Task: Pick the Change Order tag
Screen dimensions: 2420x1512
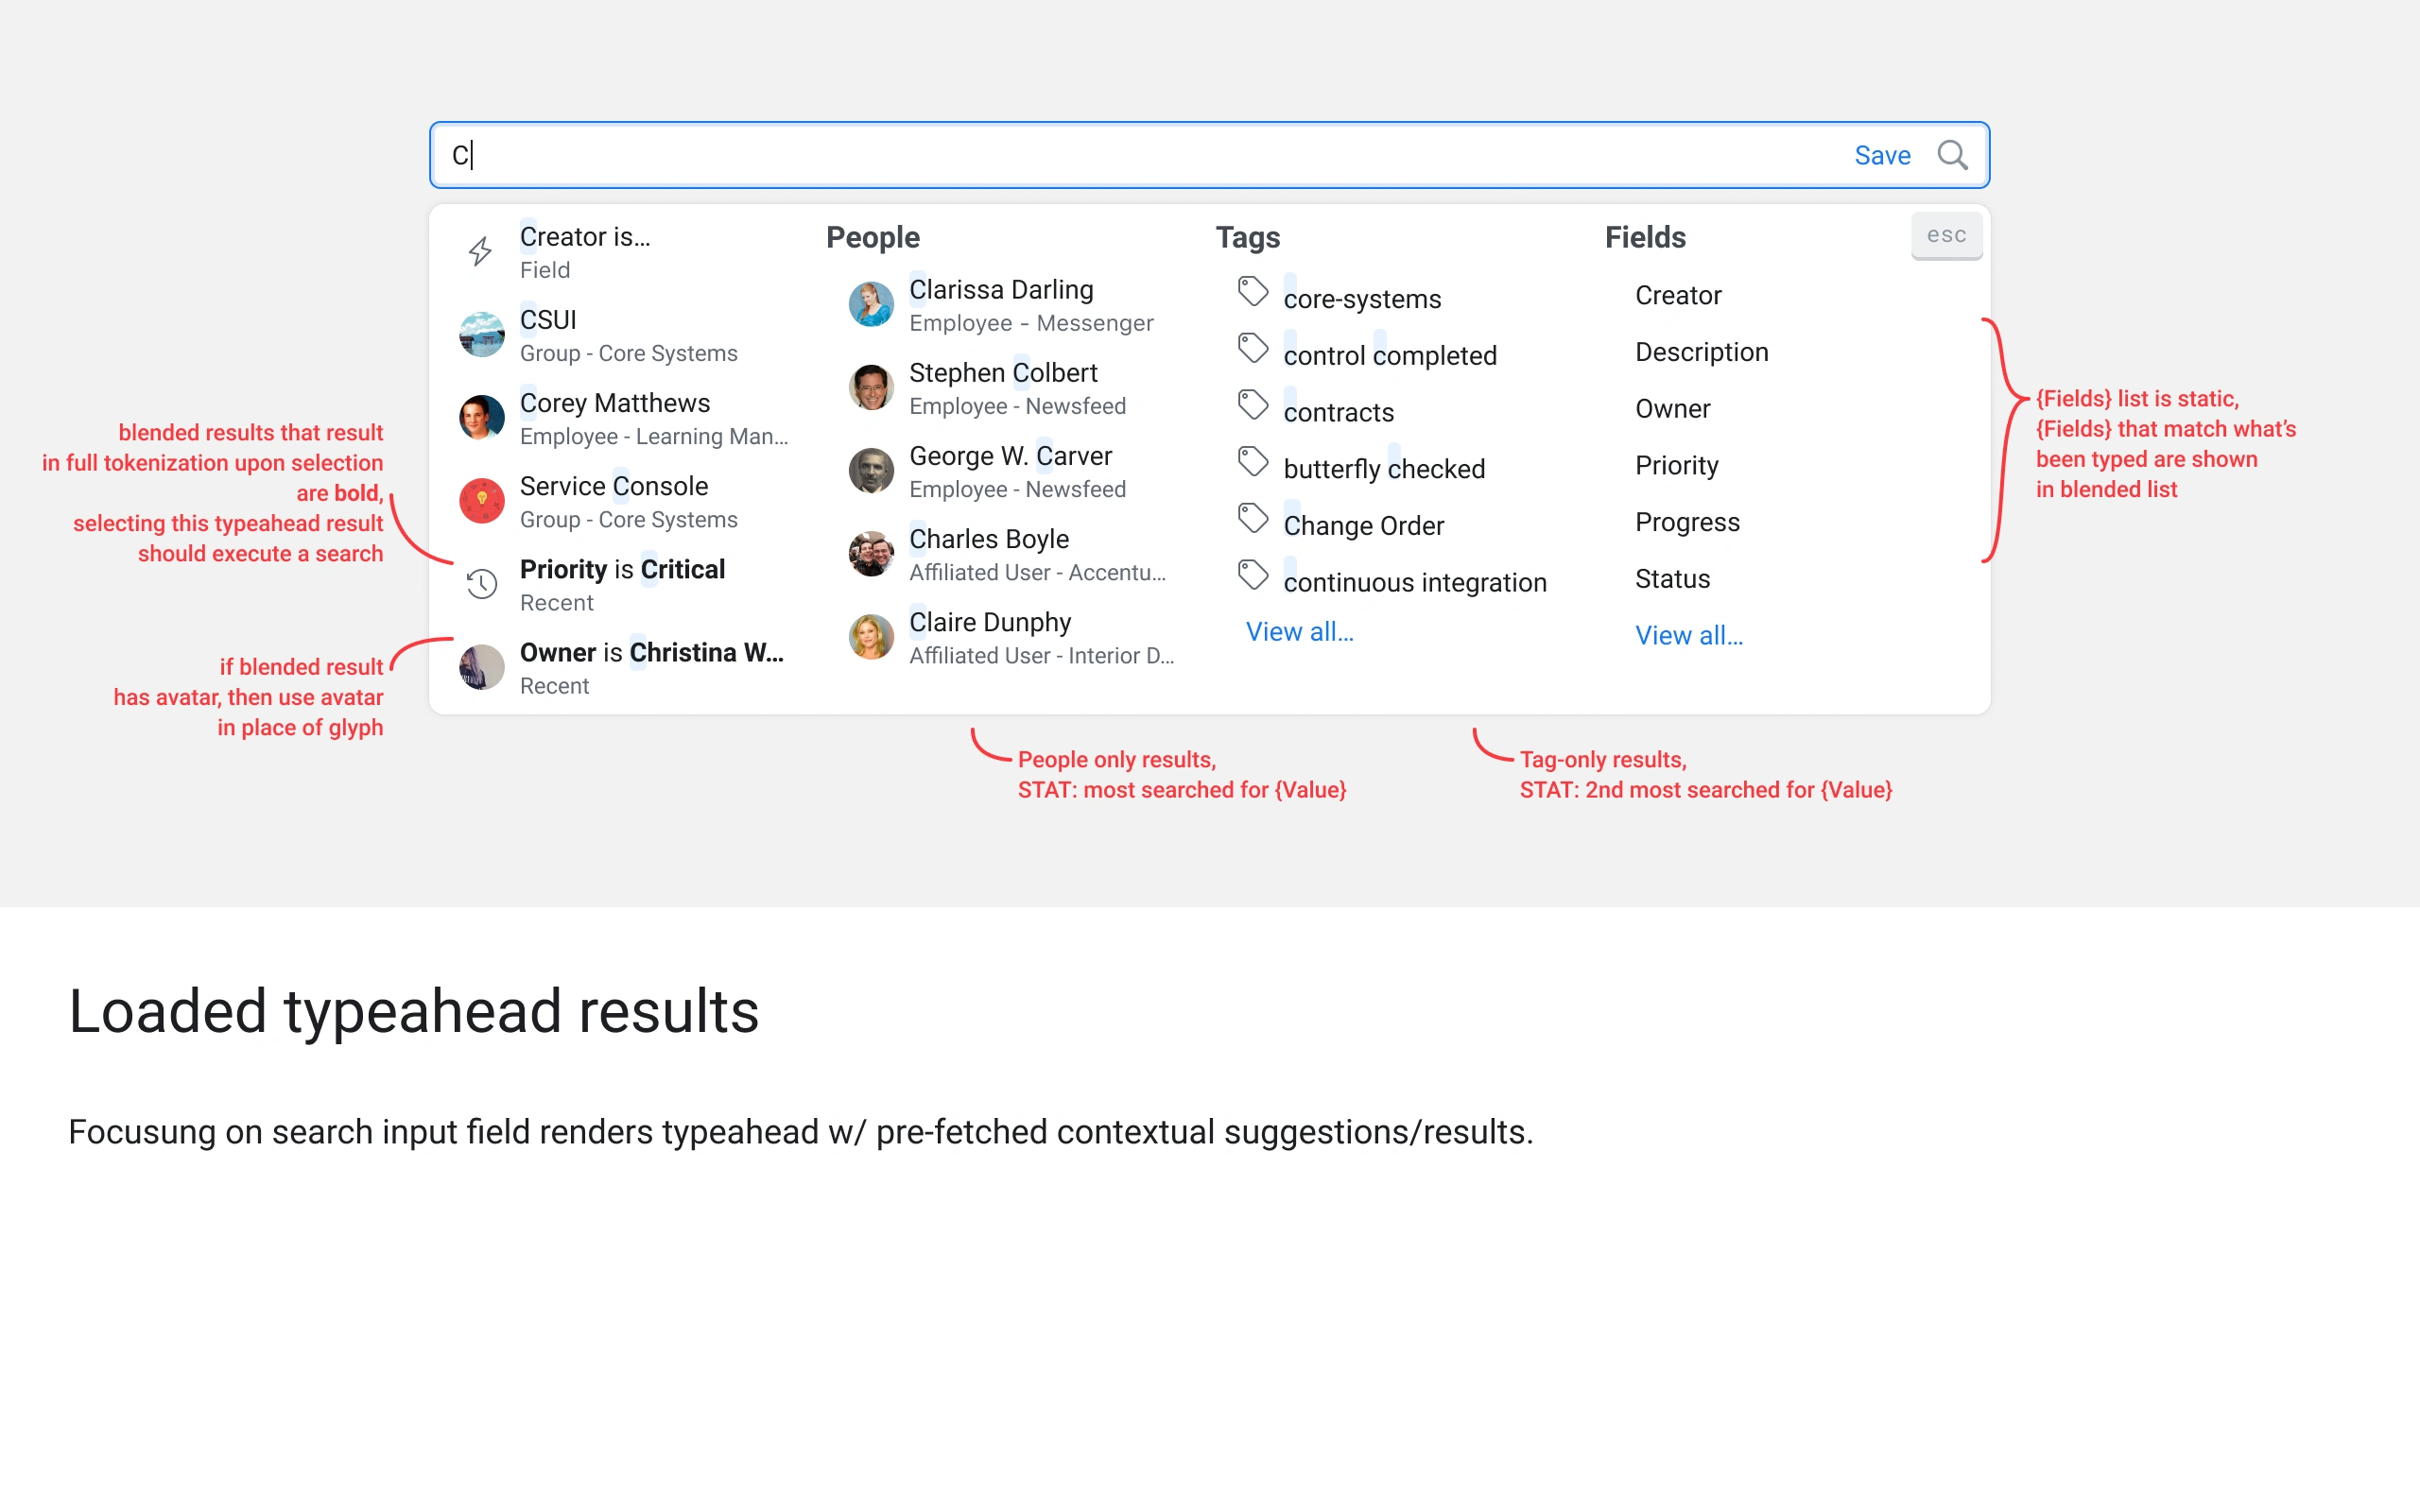Action: [1363, 526]
